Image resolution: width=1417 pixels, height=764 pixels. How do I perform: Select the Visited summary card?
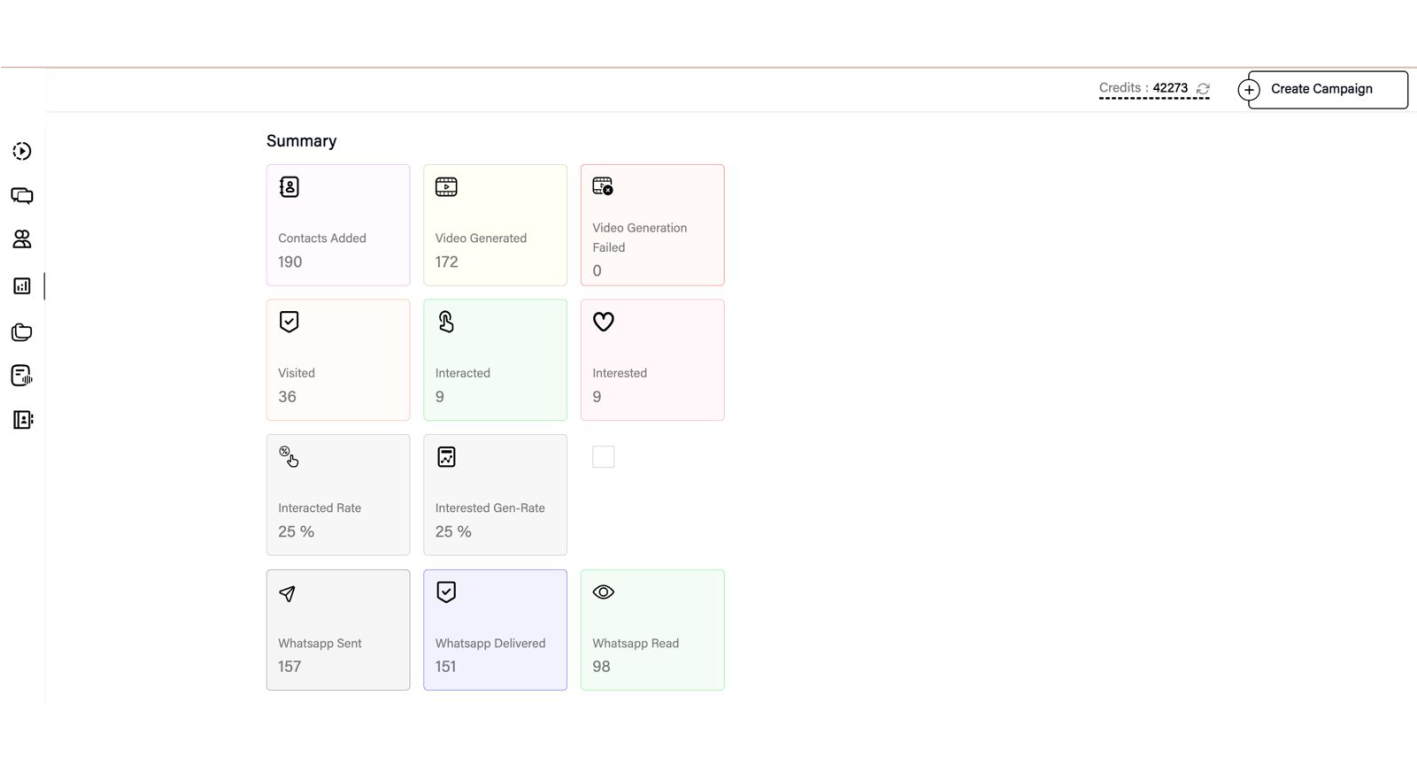pos(338,360)
